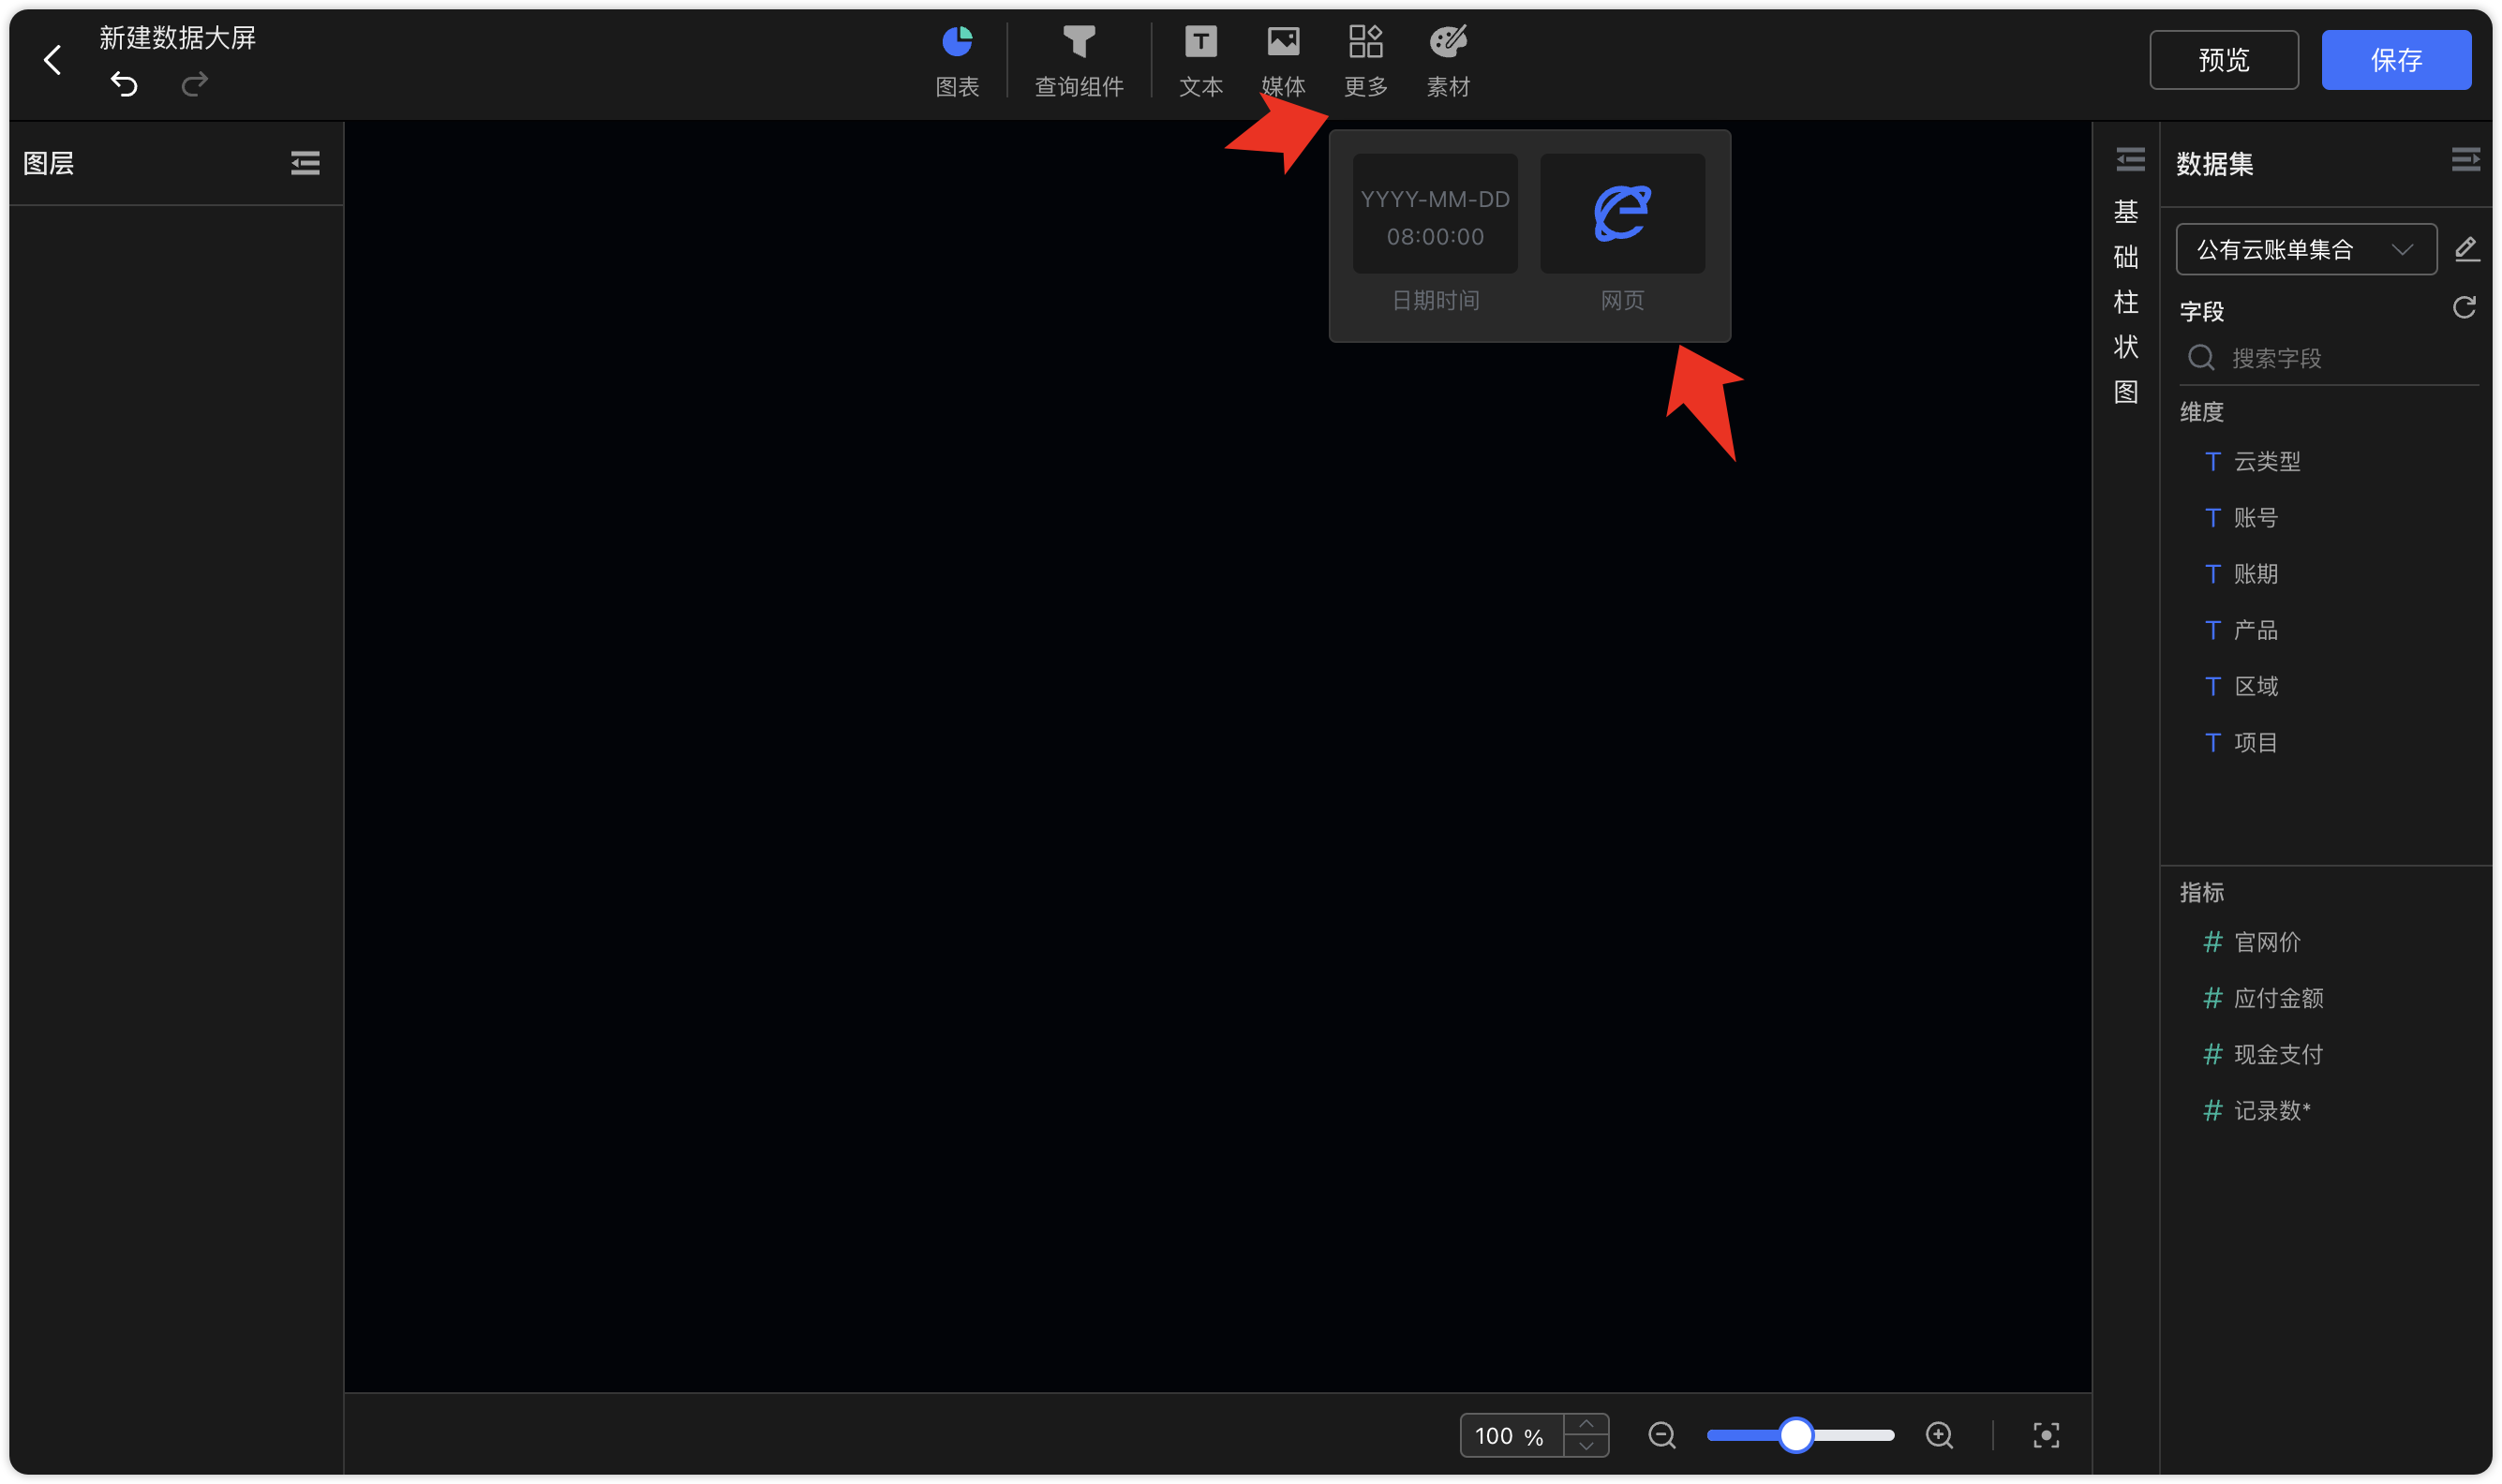Redo the last action
2502x1484 pixels.
(194, 84)
